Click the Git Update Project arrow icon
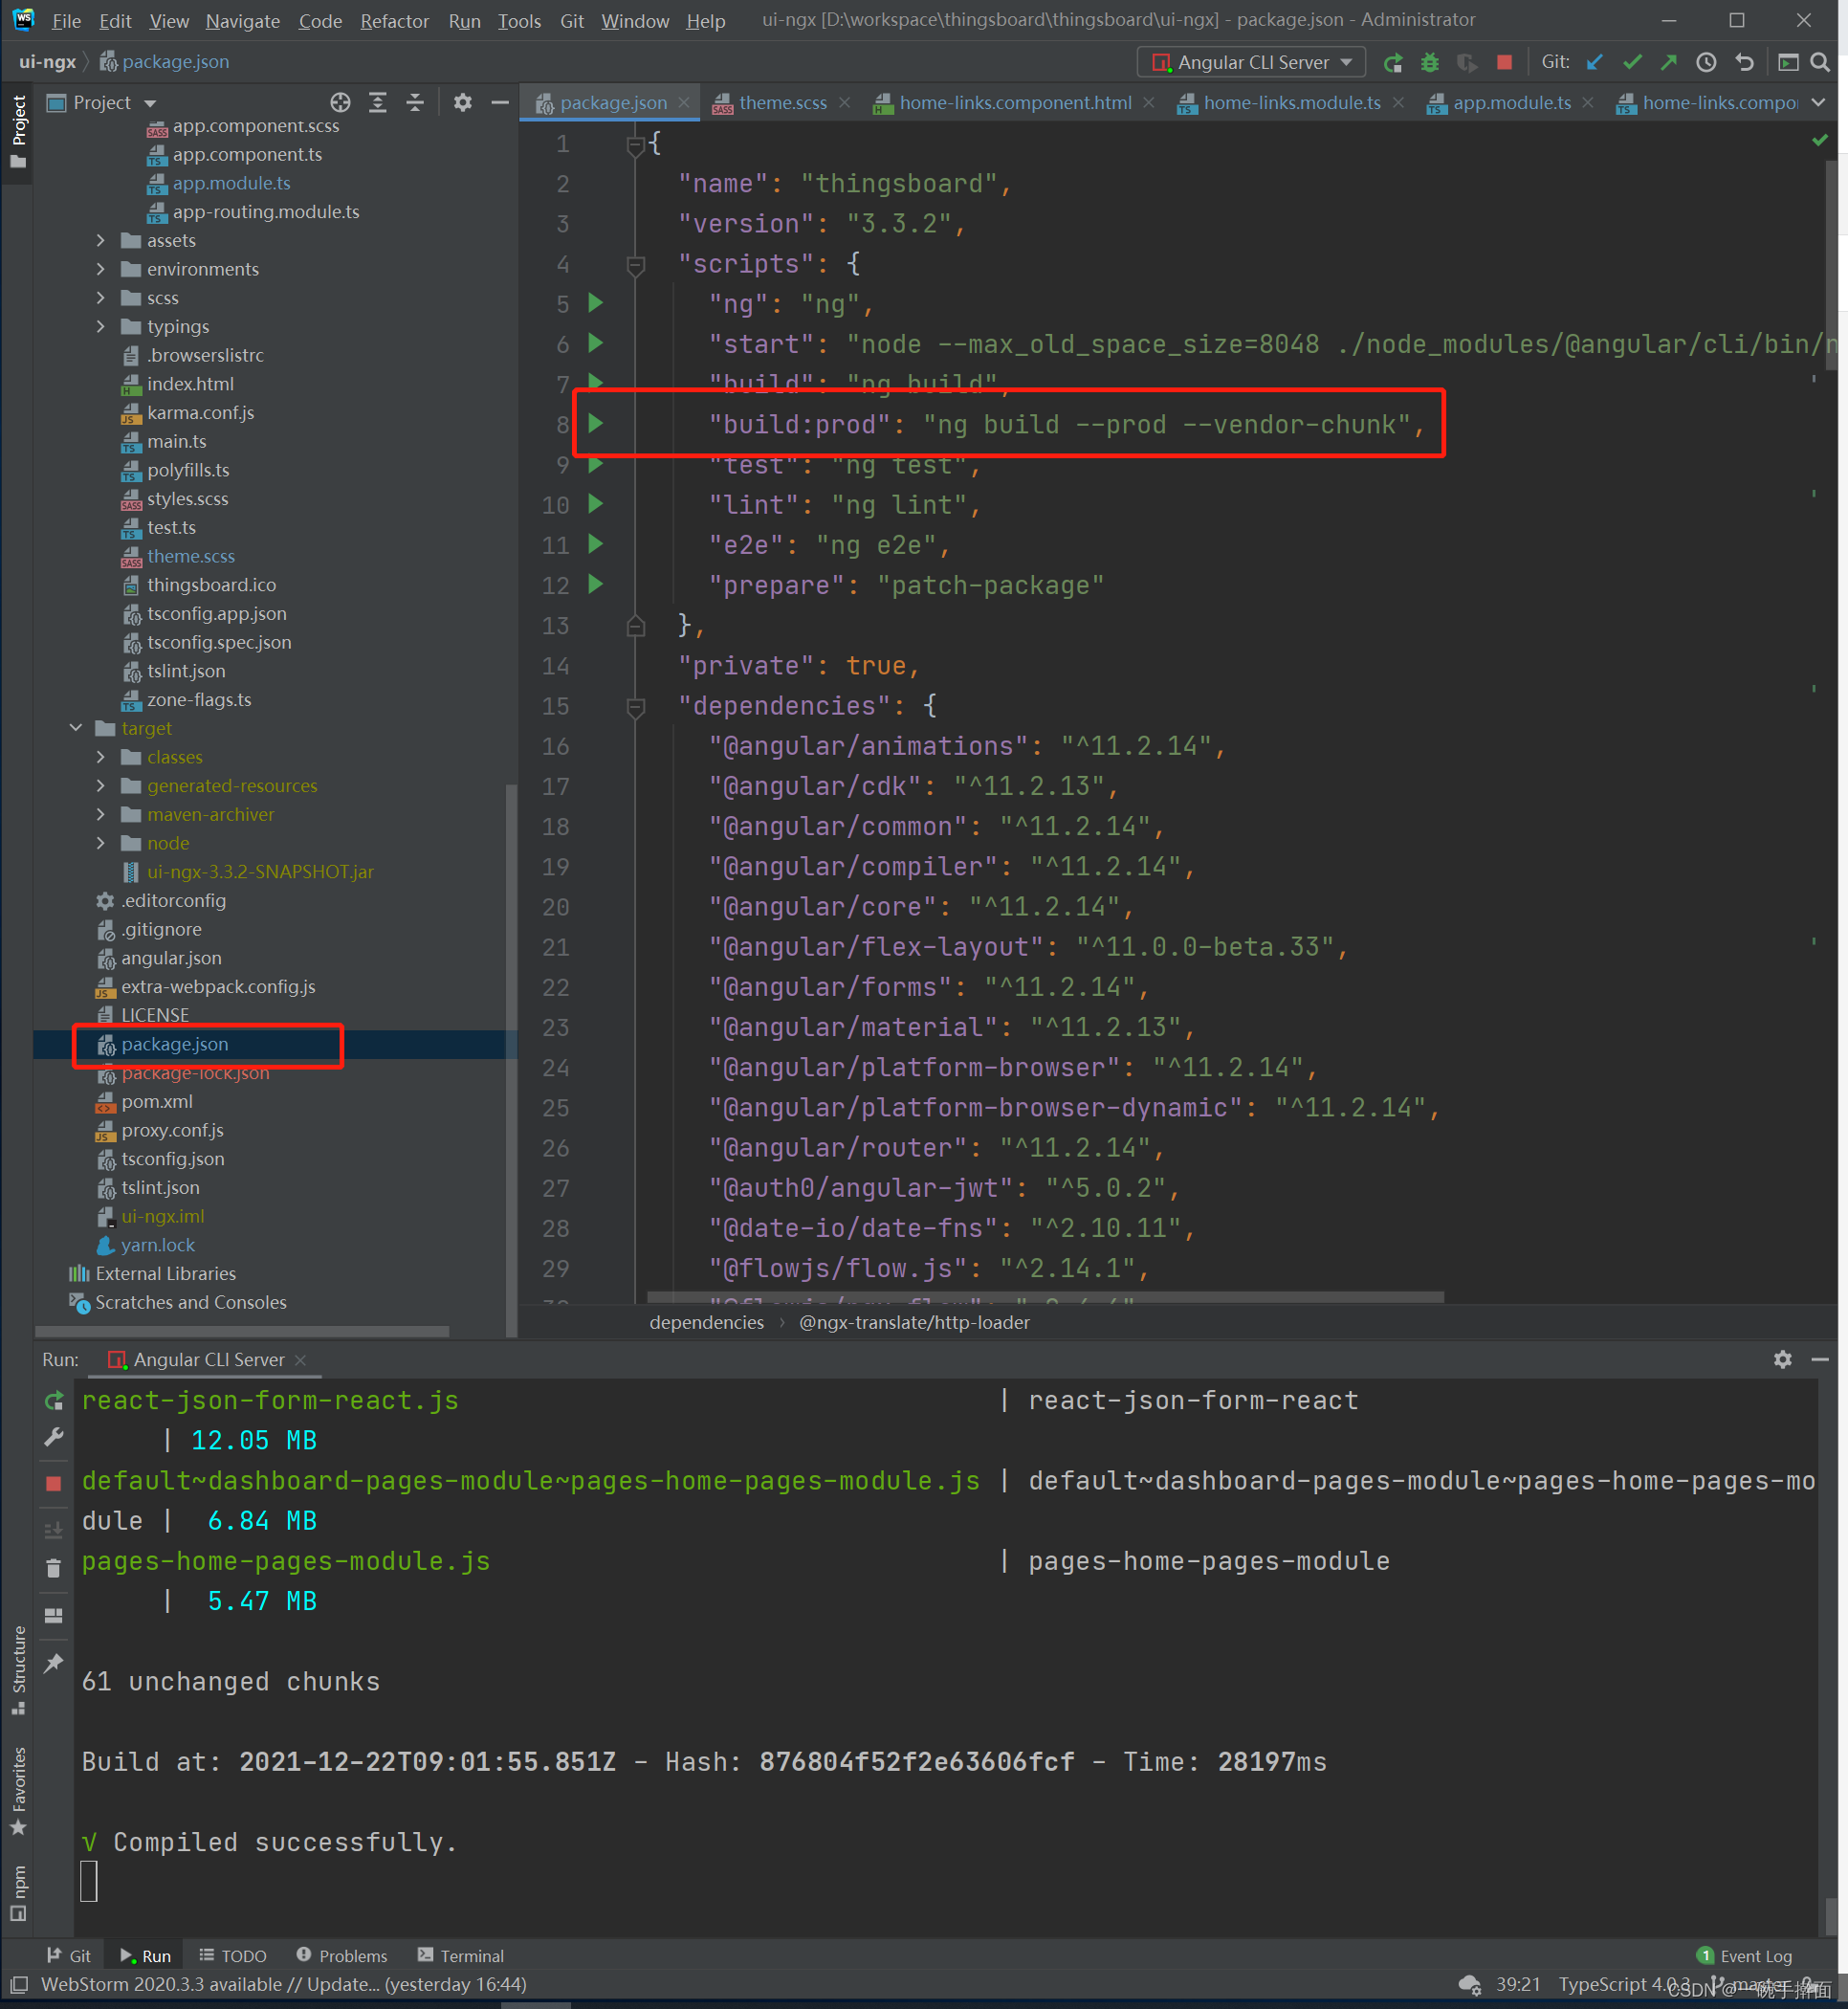Viewport: 1848px width, 2009px height. click(x=1595, y=63)
